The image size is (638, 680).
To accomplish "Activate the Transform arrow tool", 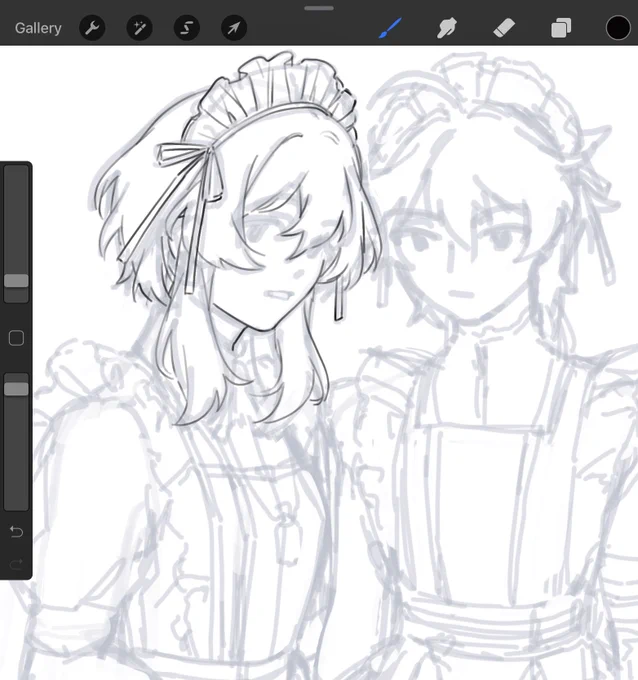I will click(x=234, y=28).
